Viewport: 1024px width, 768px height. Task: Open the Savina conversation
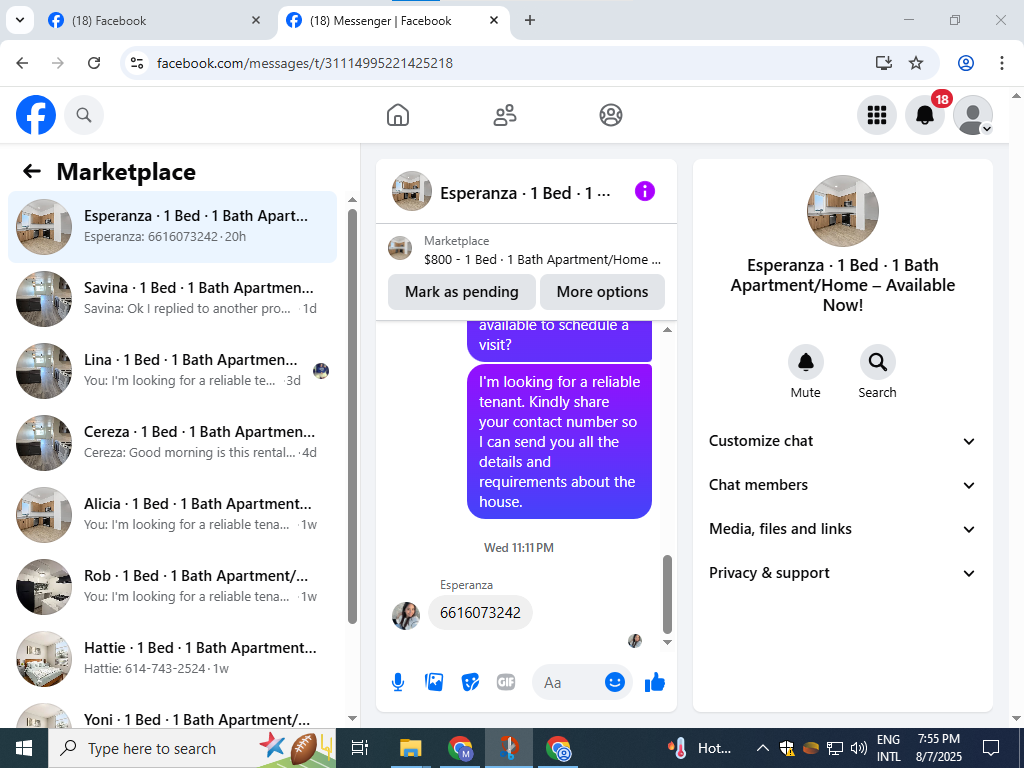tap(172, 298)
